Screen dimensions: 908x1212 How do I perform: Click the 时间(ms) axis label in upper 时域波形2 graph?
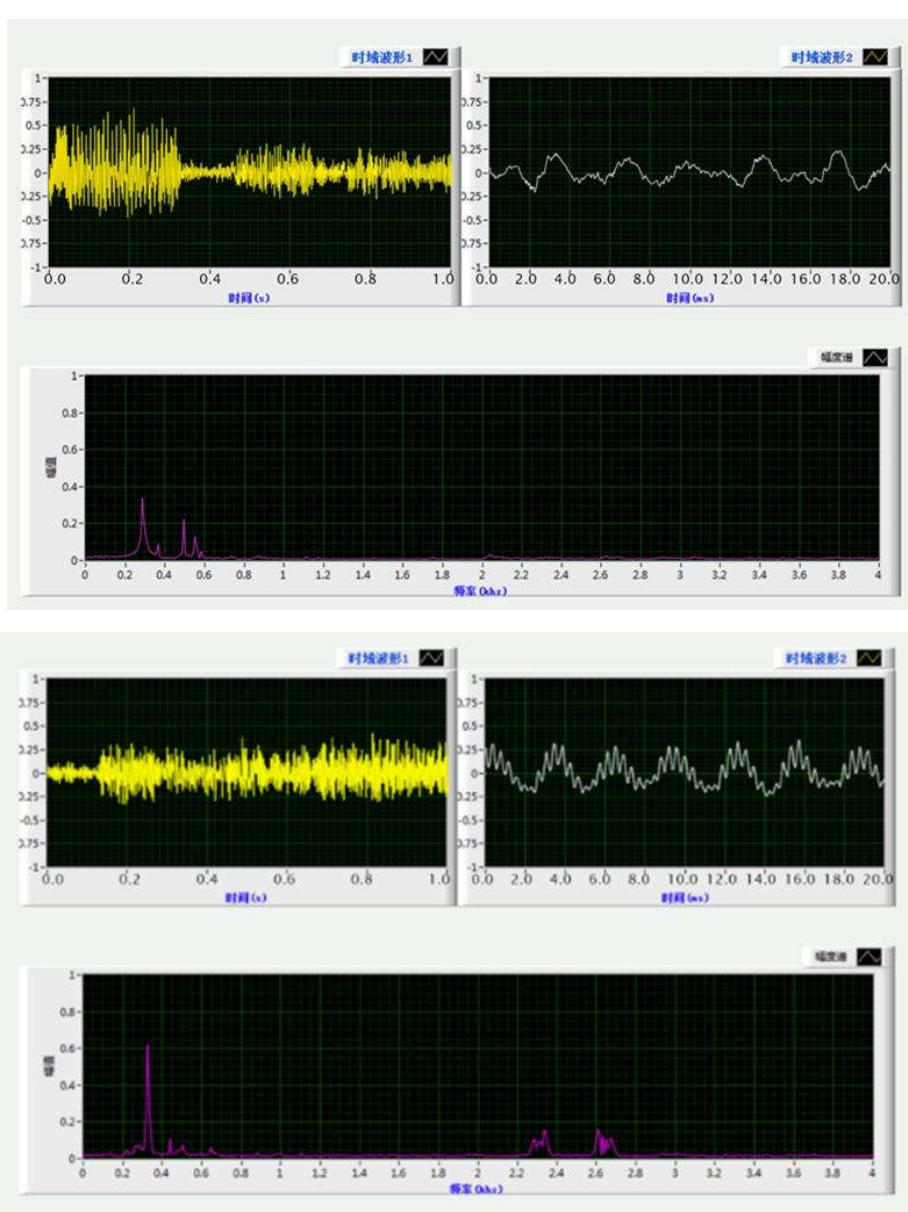pos(689,299)
